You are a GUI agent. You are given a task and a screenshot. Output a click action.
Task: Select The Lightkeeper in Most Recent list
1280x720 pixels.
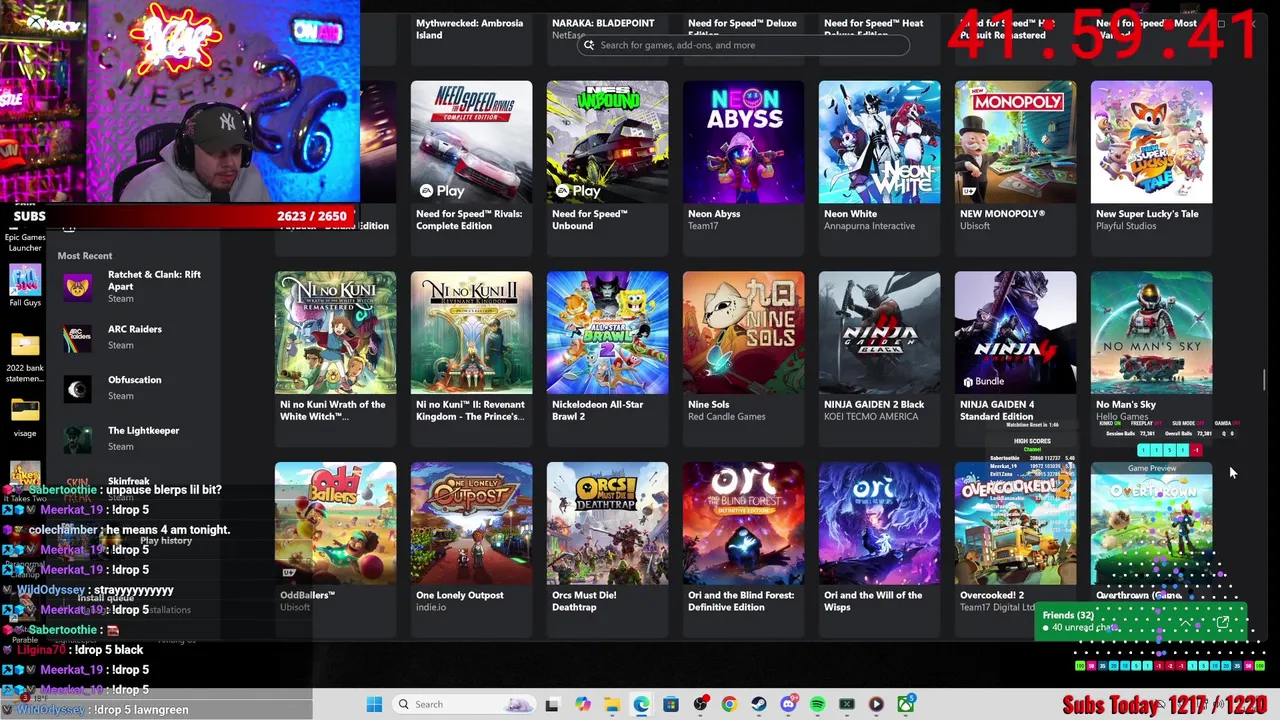click(x=143, y=431)
